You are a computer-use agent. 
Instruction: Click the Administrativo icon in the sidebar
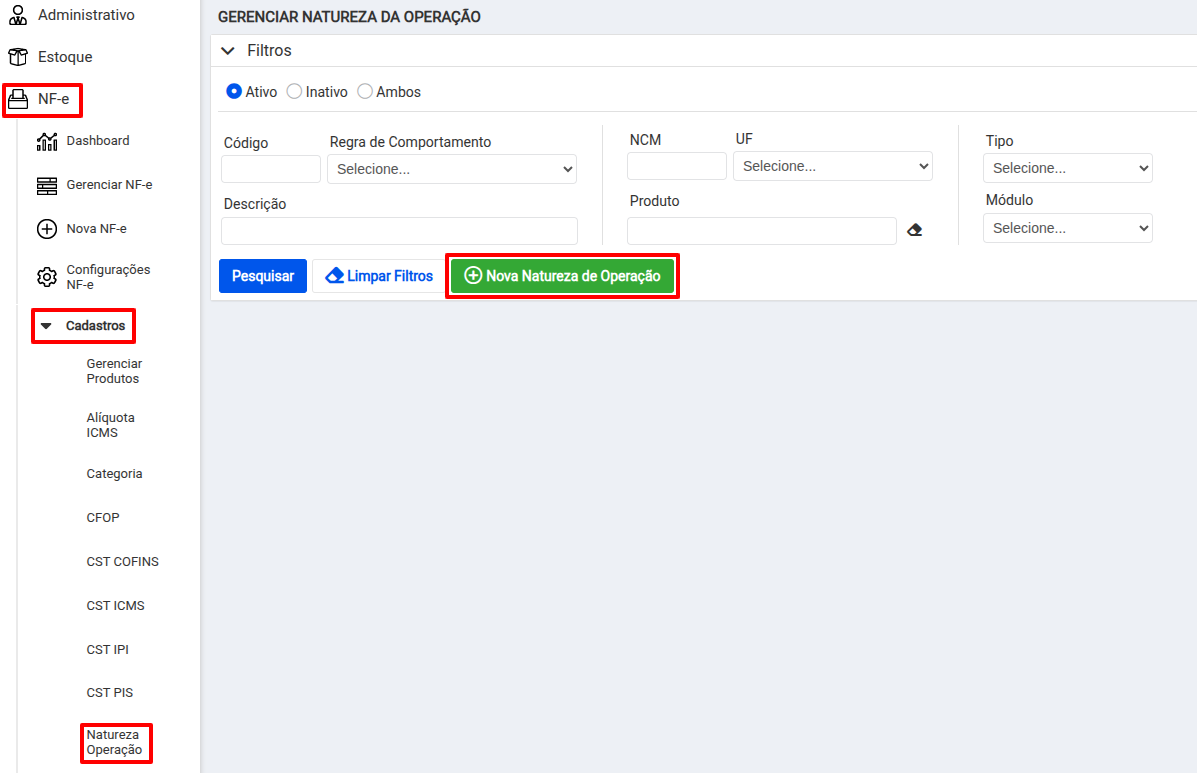(17, 15)
